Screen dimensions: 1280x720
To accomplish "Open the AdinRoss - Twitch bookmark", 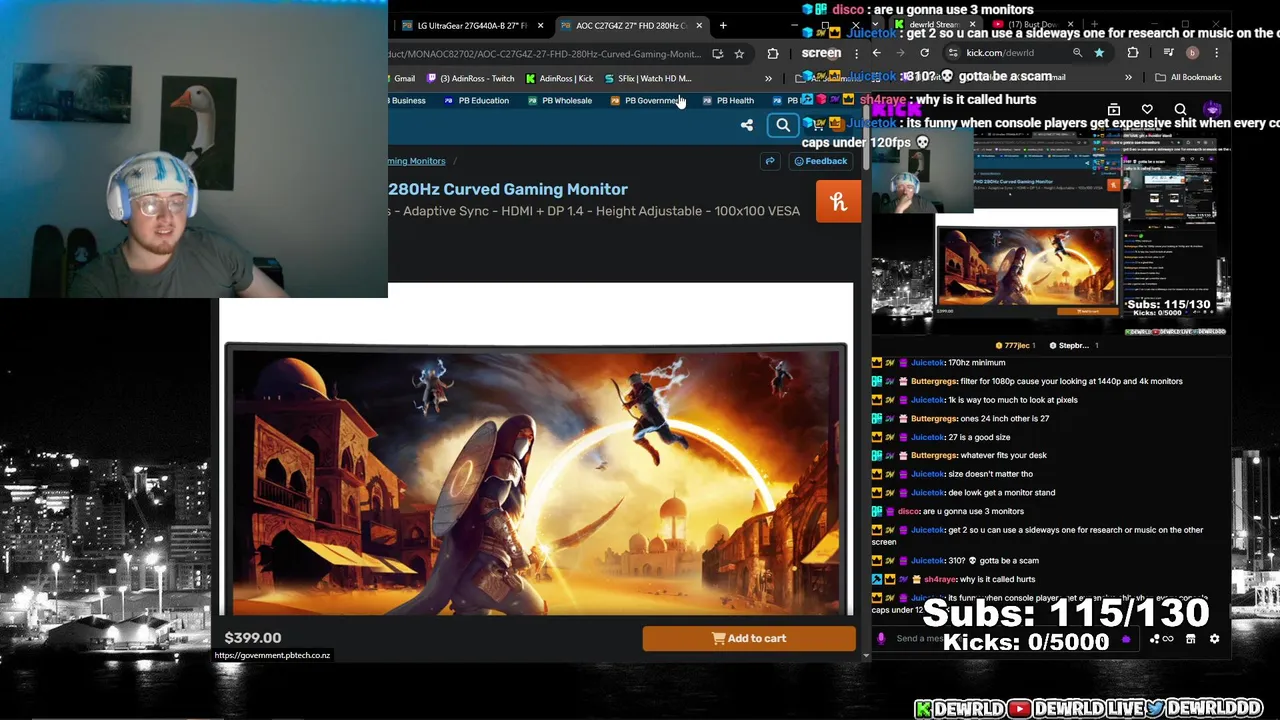I will [470, 78].
